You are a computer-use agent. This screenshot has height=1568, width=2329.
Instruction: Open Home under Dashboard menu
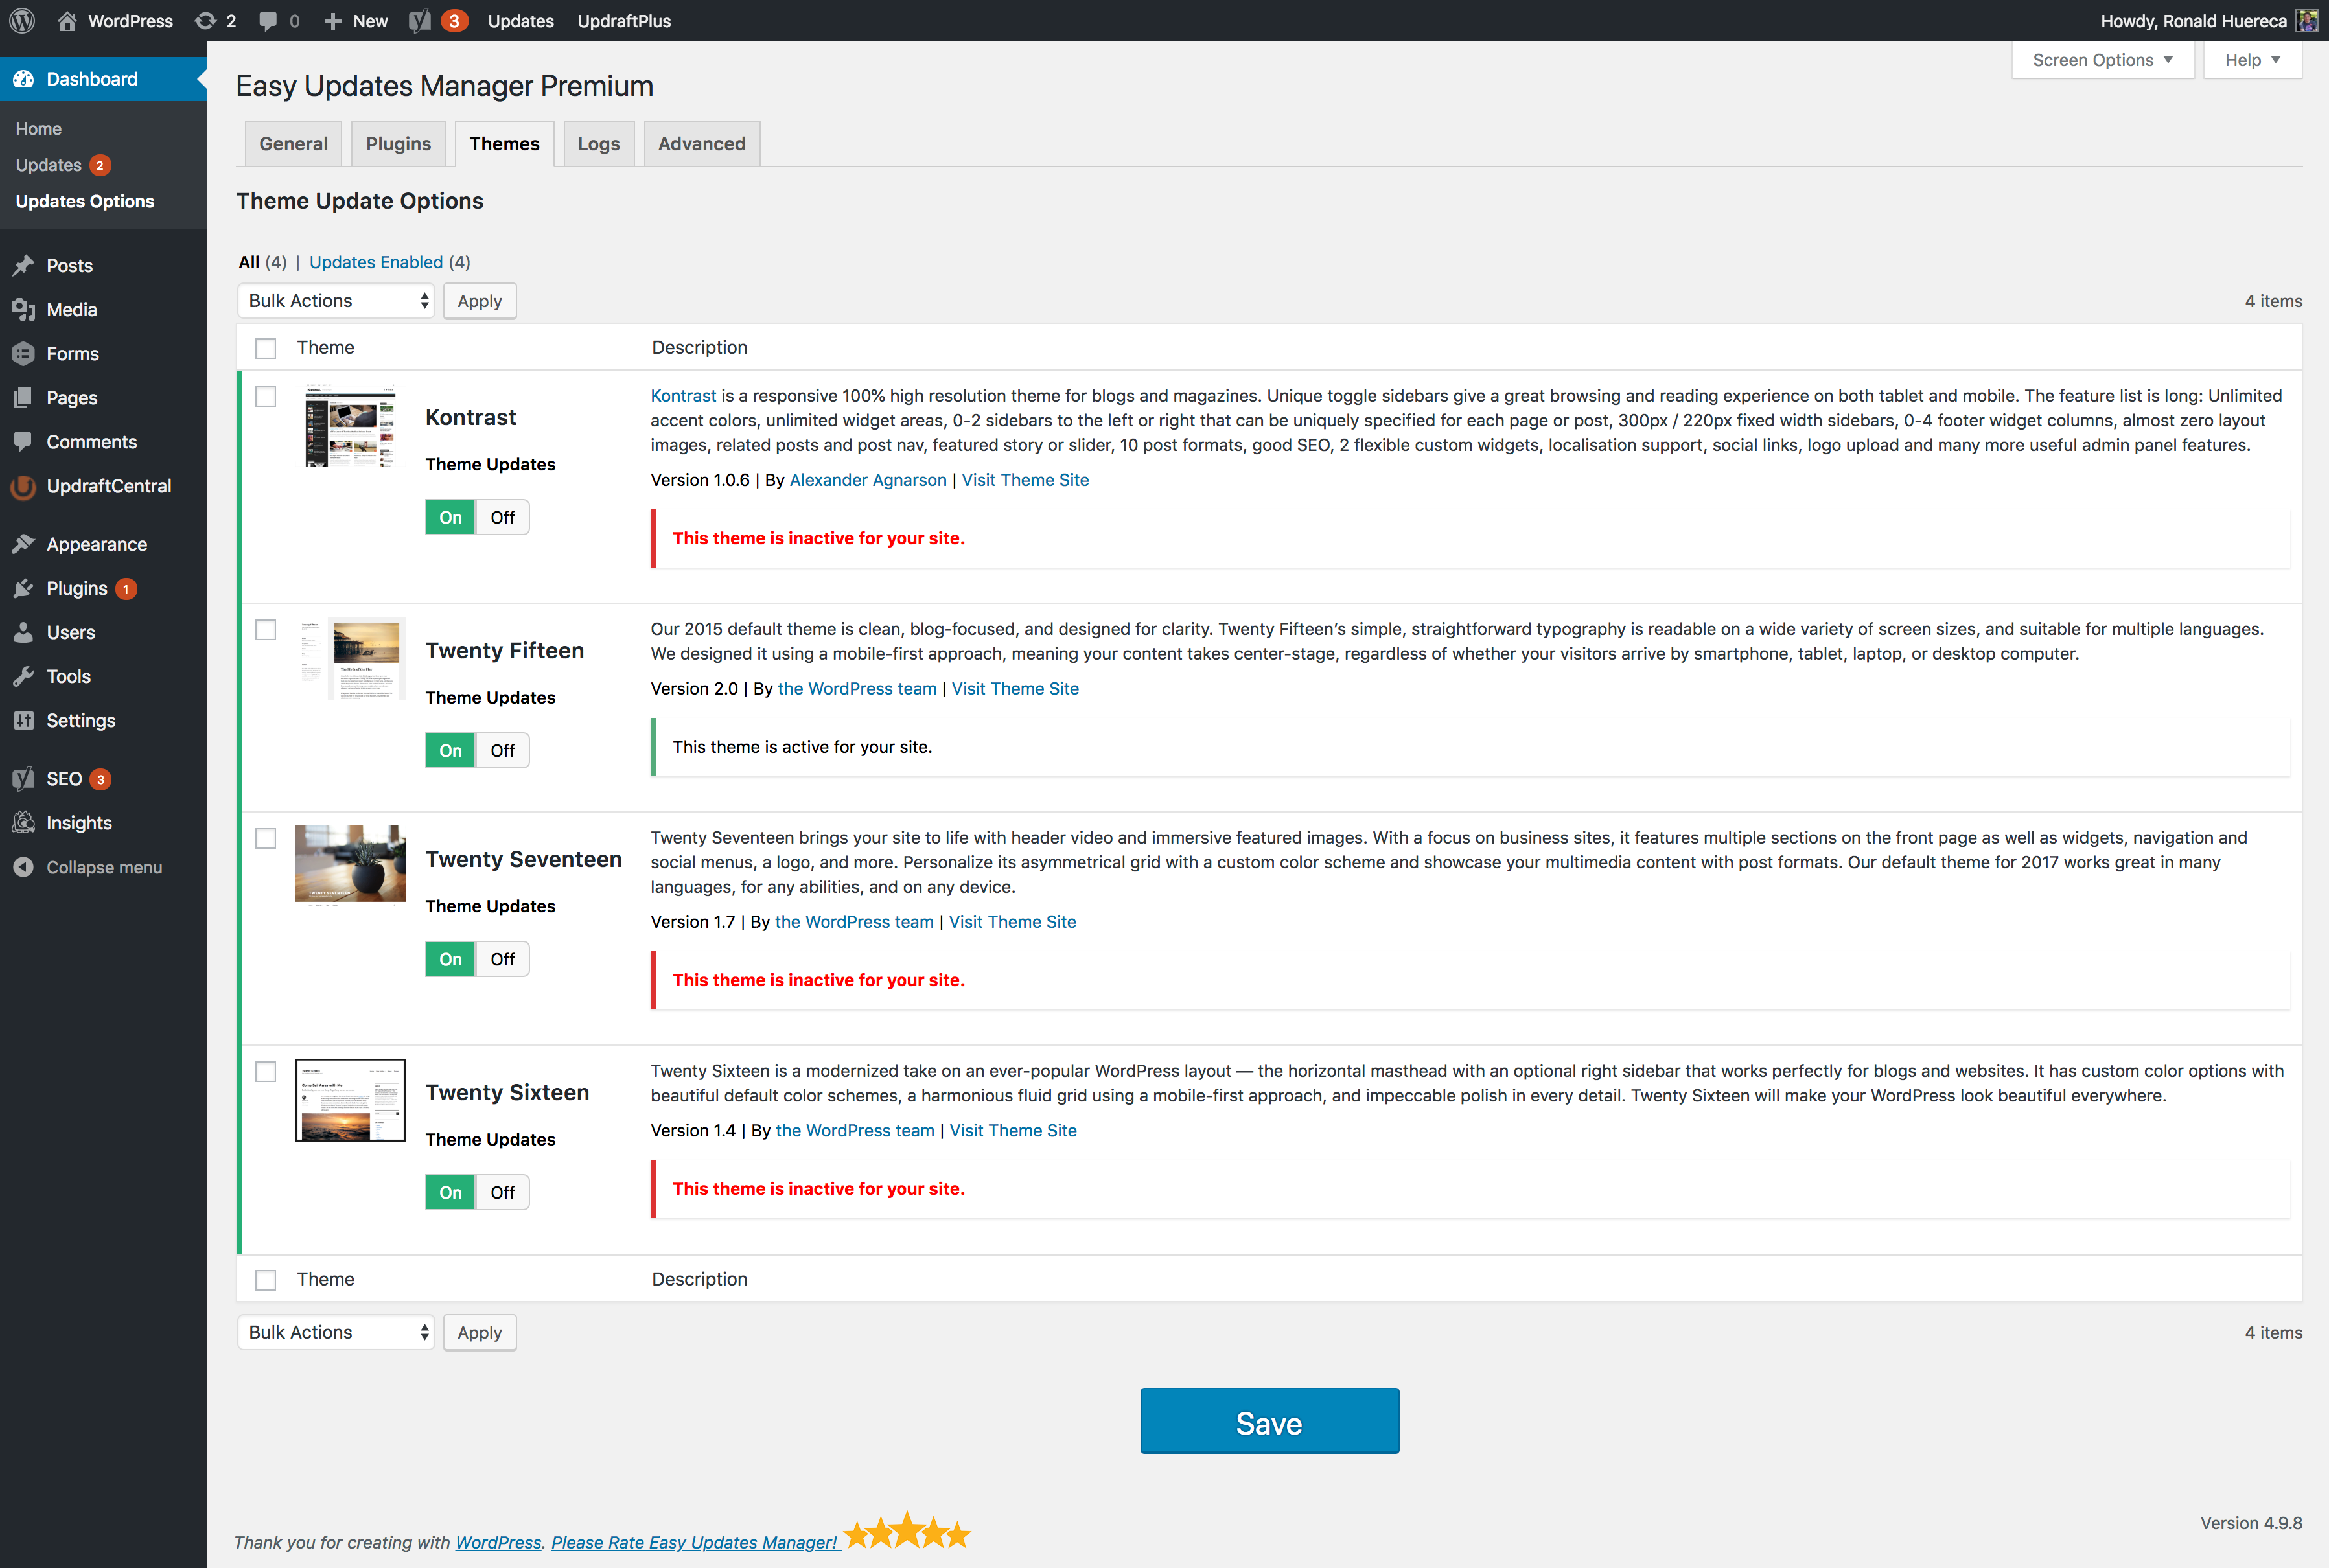pos(38,128)
